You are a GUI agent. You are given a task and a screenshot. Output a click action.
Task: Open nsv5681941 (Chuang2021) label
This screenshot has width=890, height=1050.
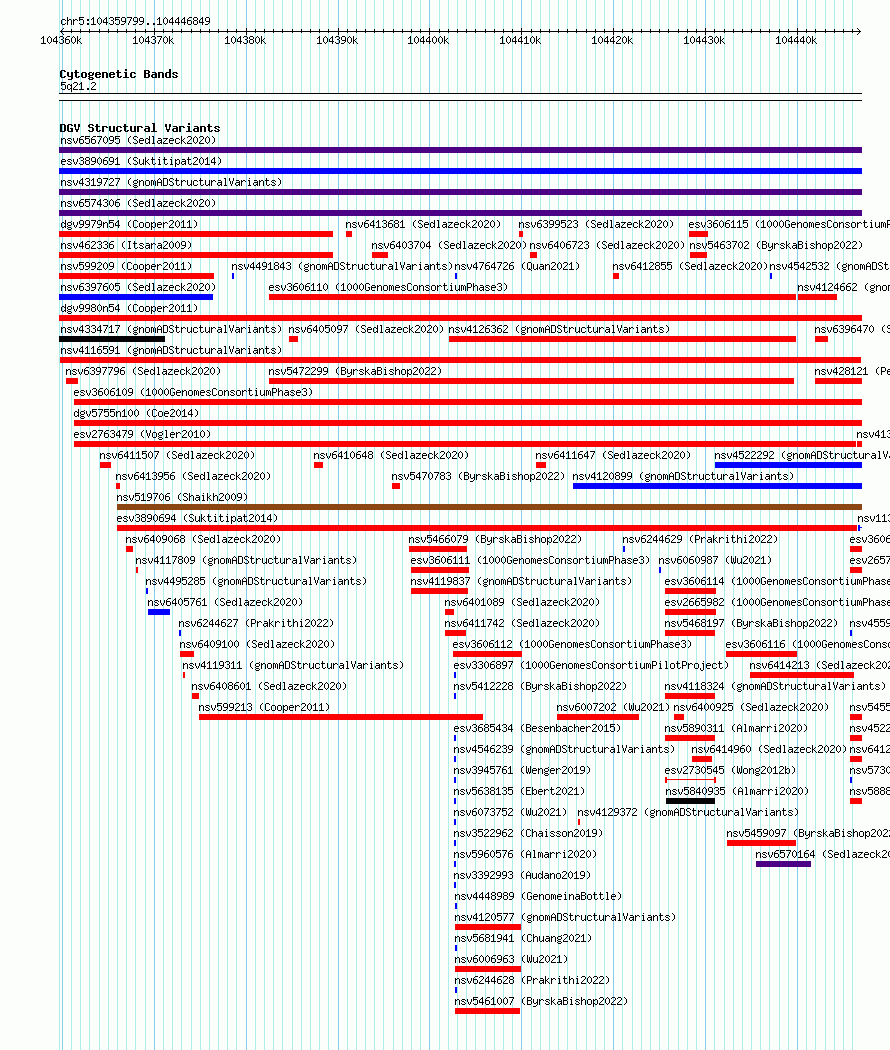pos(523,938)
